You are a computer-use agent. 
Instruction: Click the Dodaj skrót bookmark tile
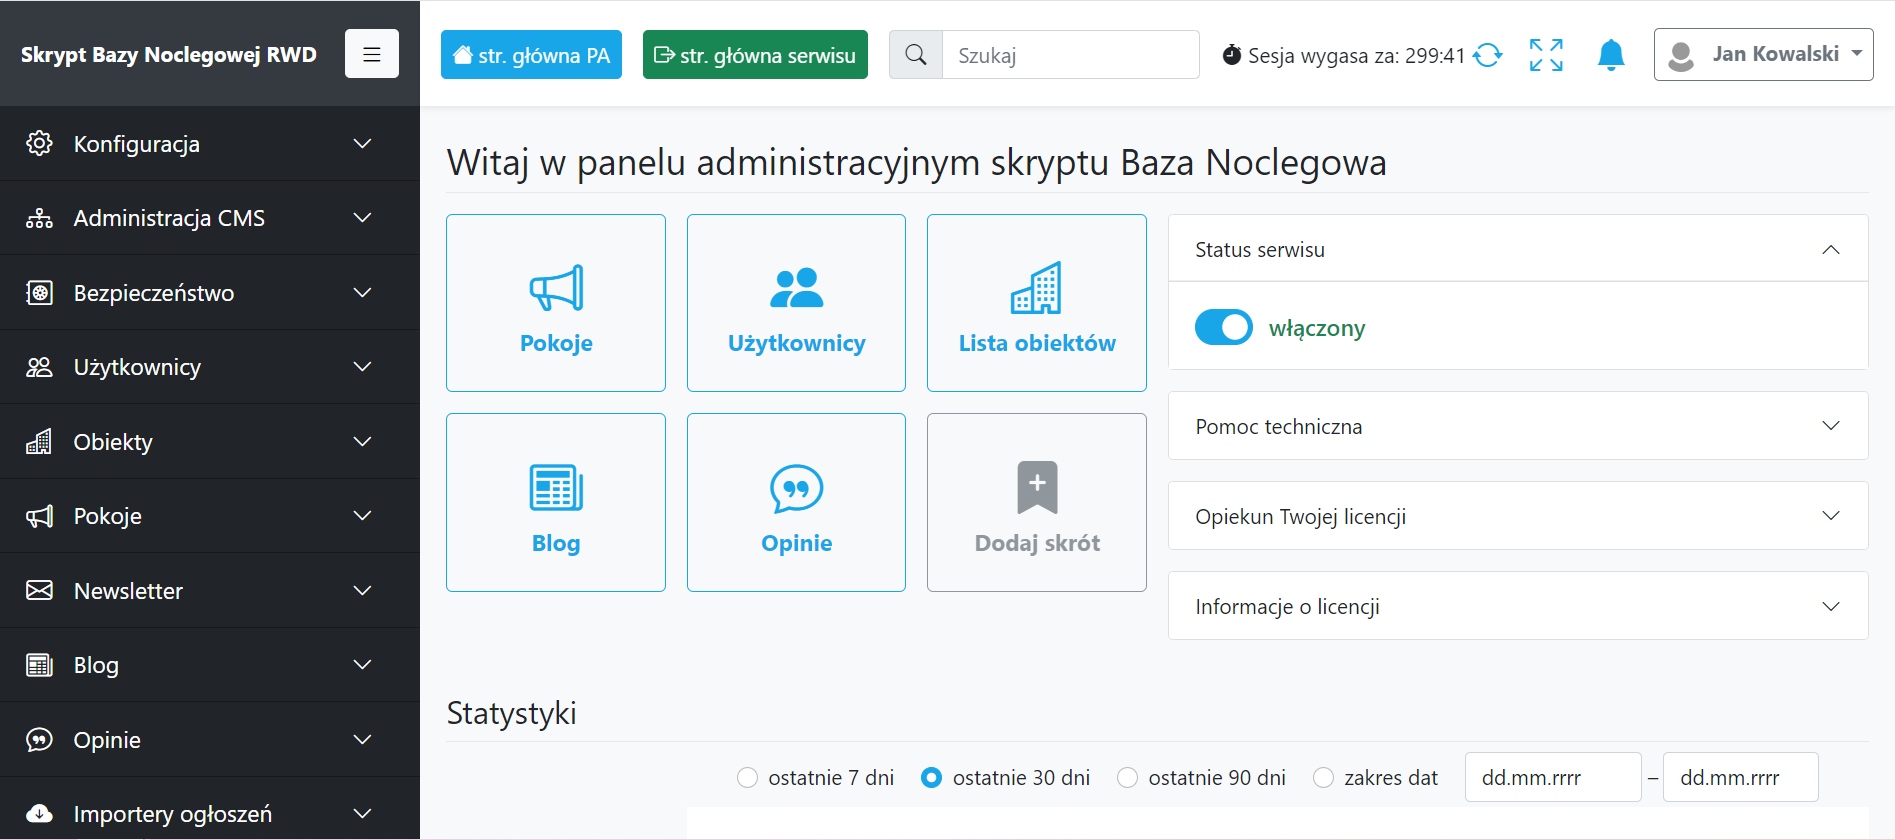pos(1036,502)
